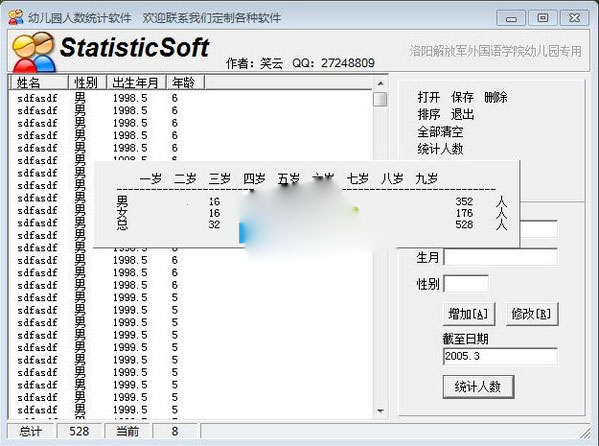Click the 姓名 column header
Image resolution: width=599 pixels, height=446 pixels.
tap(39, 82)
